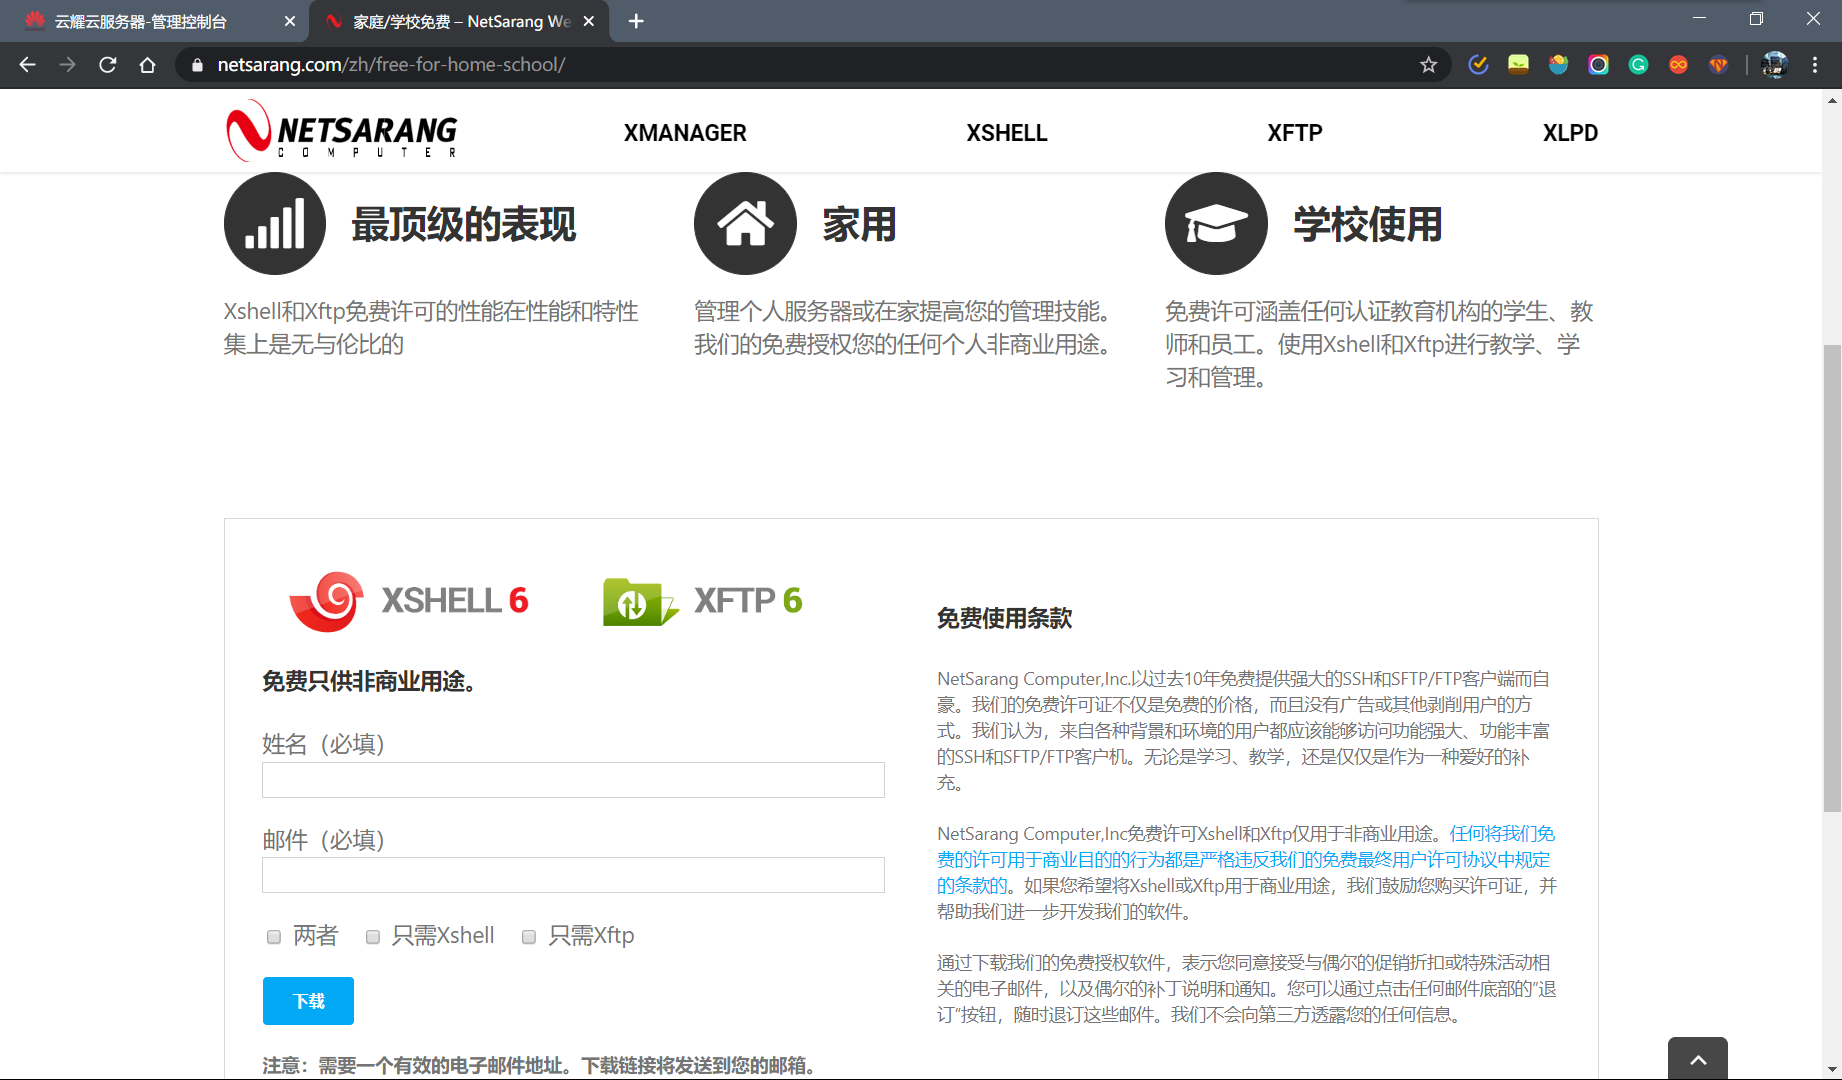Image resolution: width=1842 pixels, height=1080 pixels.
Task: Check the 两者 (both) checkbox
Action: pyautogui.click(x=274, y=937)
